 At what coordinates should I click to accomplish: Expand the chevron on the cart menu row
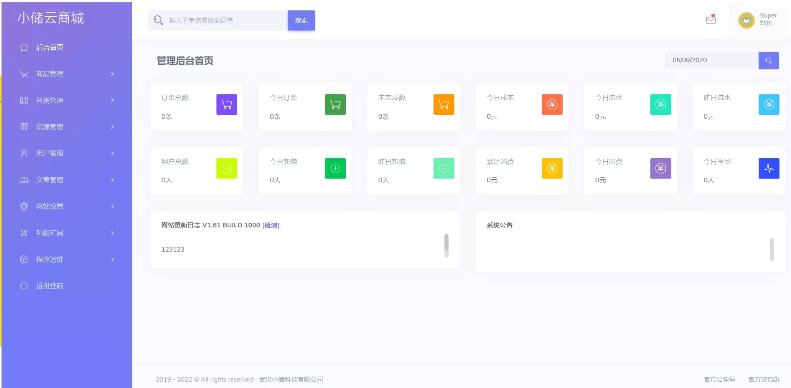(x=112, y=74)
